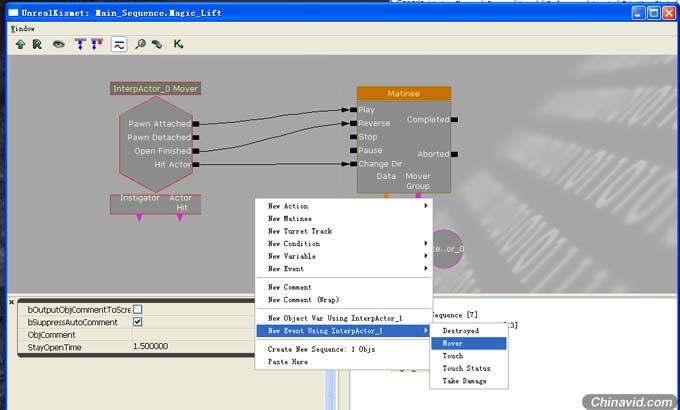
Task: Click the Hit Actor output connector
Action: pos(196,164)
